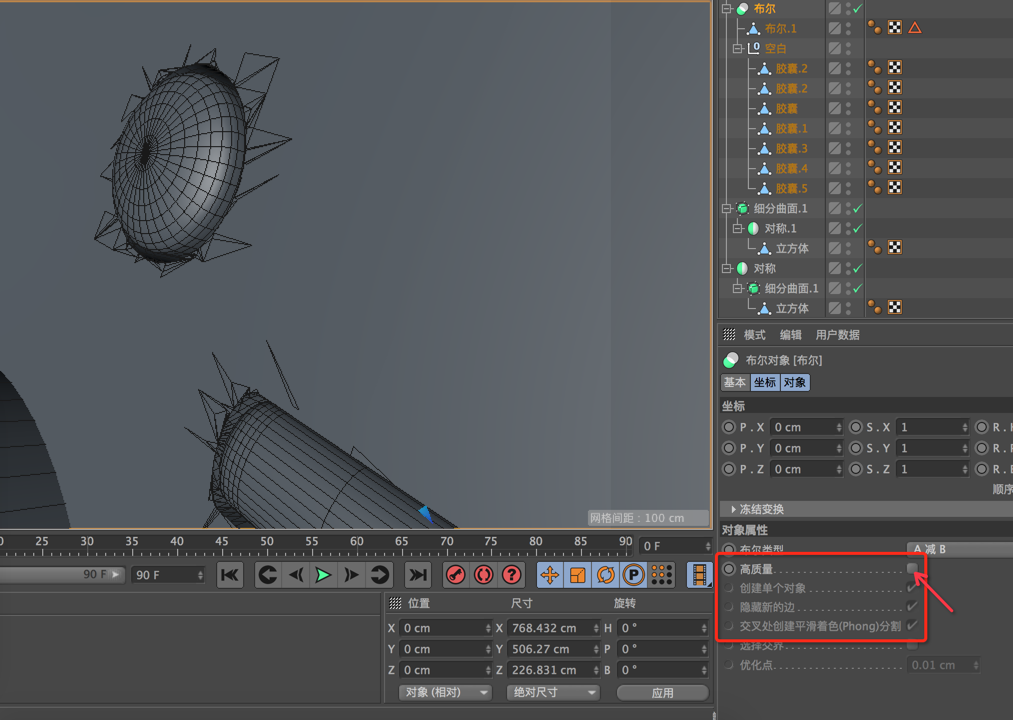This screenshot has width=1013, height=720.
Task: Go to previous key button
Action: coord(267,575)
